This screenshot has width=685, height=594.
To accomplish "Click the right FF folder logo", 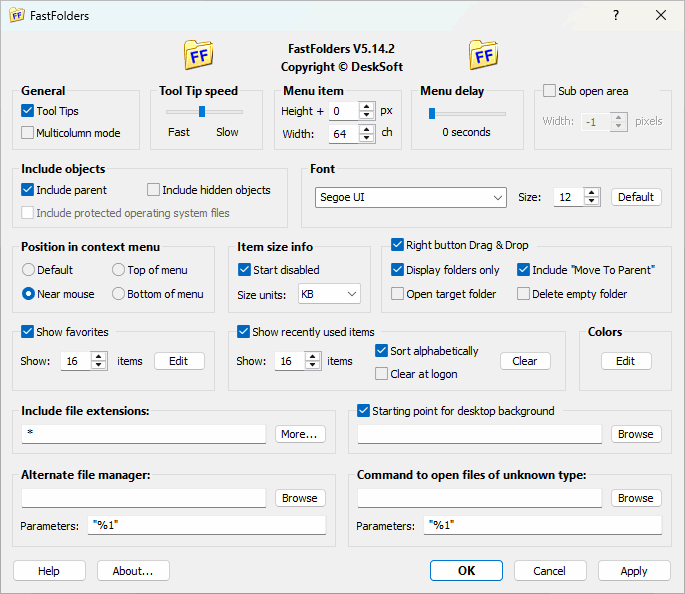I will (483, 55).
